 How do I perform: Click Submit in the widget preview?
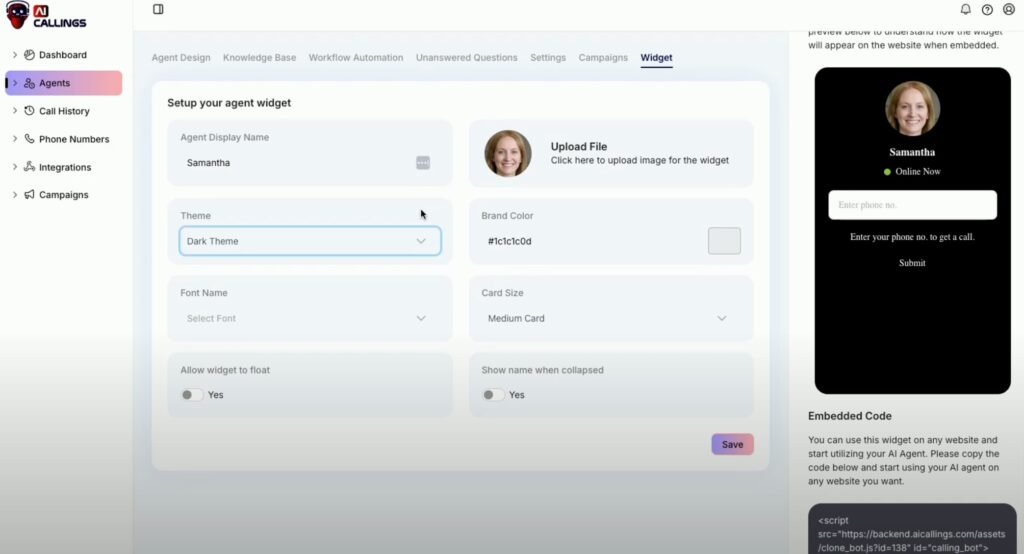click(912, 263)
